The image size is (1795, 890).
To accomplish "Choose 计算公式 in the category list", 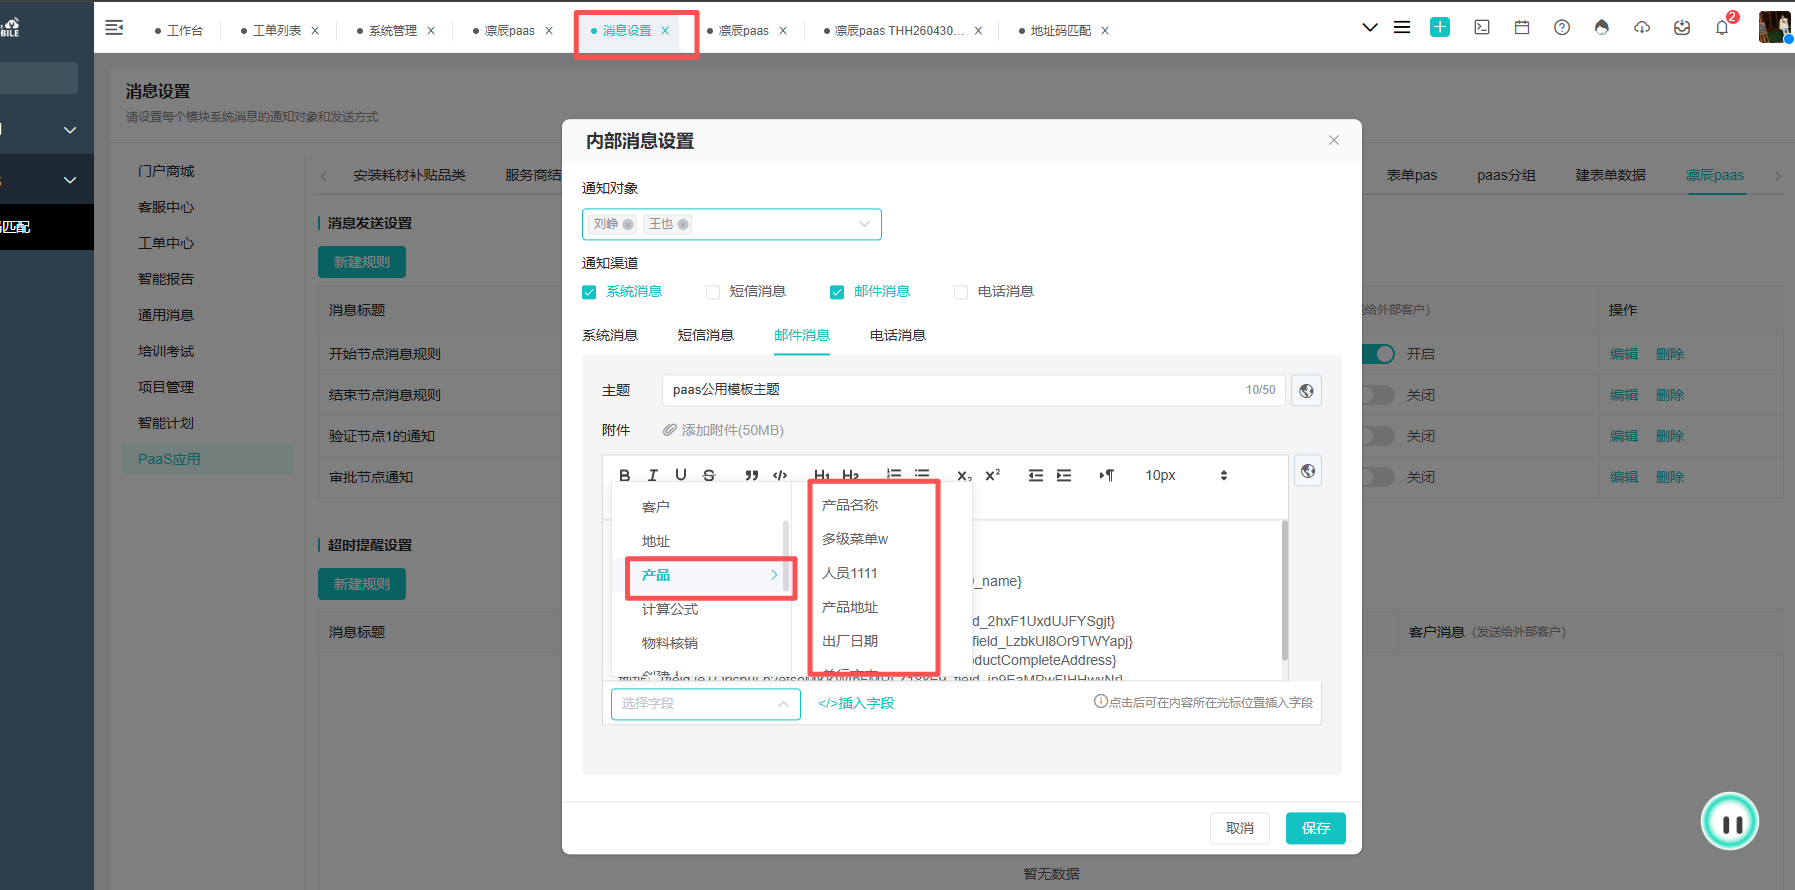I will [x=670, y=609].
